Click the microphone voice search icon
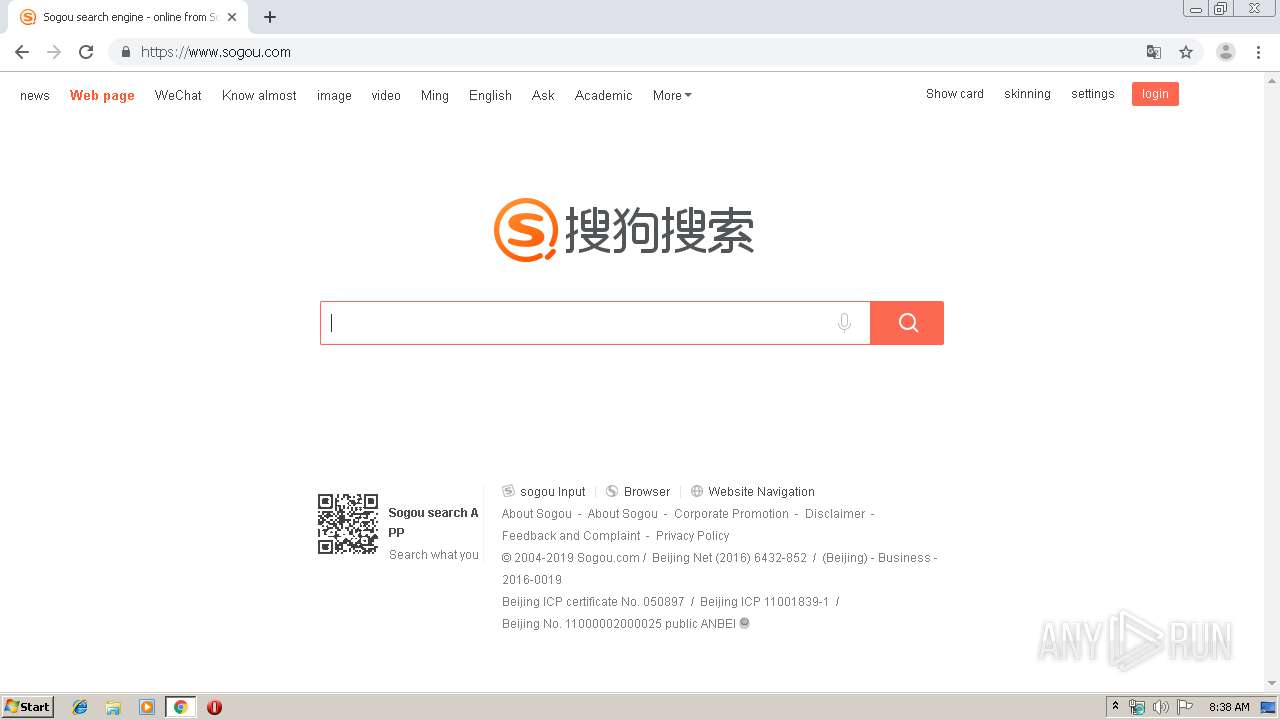Screen dimensions: 1280x720 point(845,323)
